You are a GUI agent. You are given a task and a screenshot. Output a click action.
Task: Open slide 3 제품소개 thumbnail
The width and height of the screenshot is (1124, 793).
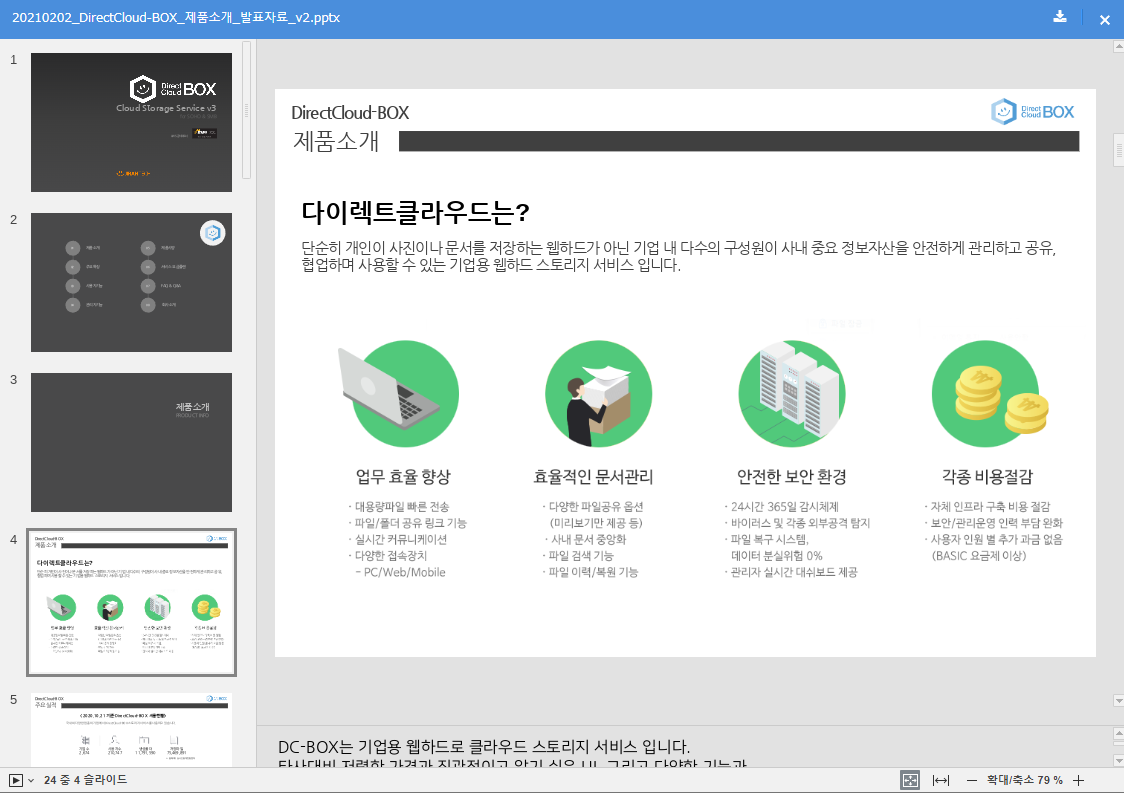(131, 442)
